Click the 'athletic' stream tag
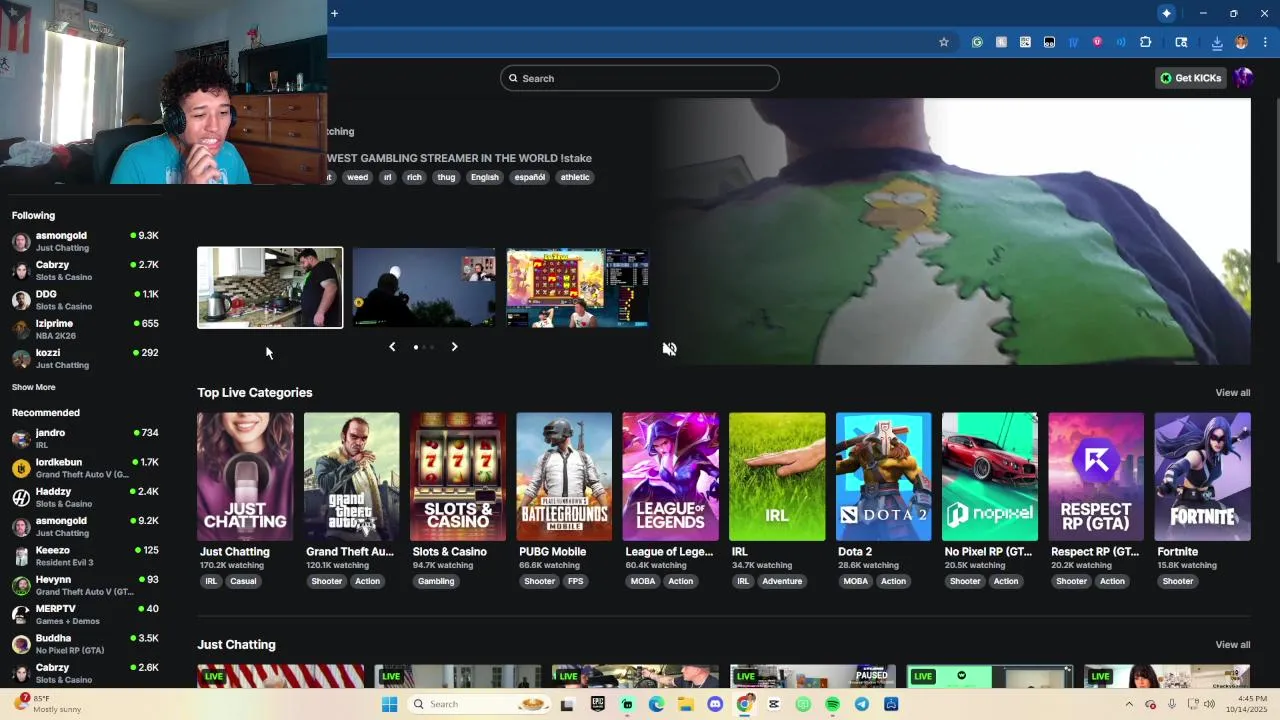This screenshot has height=720, width=1280. 575,177
